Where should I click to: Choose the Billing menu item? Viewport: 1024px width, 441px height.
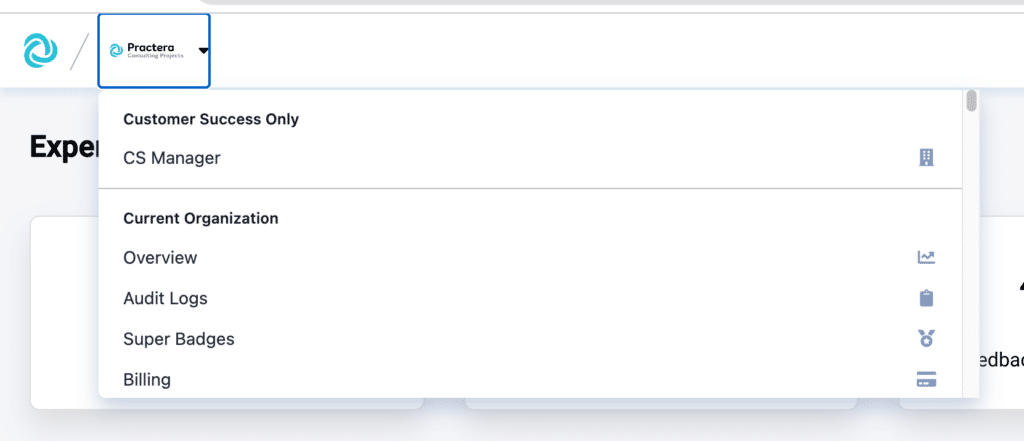click(x=147, y=380)
